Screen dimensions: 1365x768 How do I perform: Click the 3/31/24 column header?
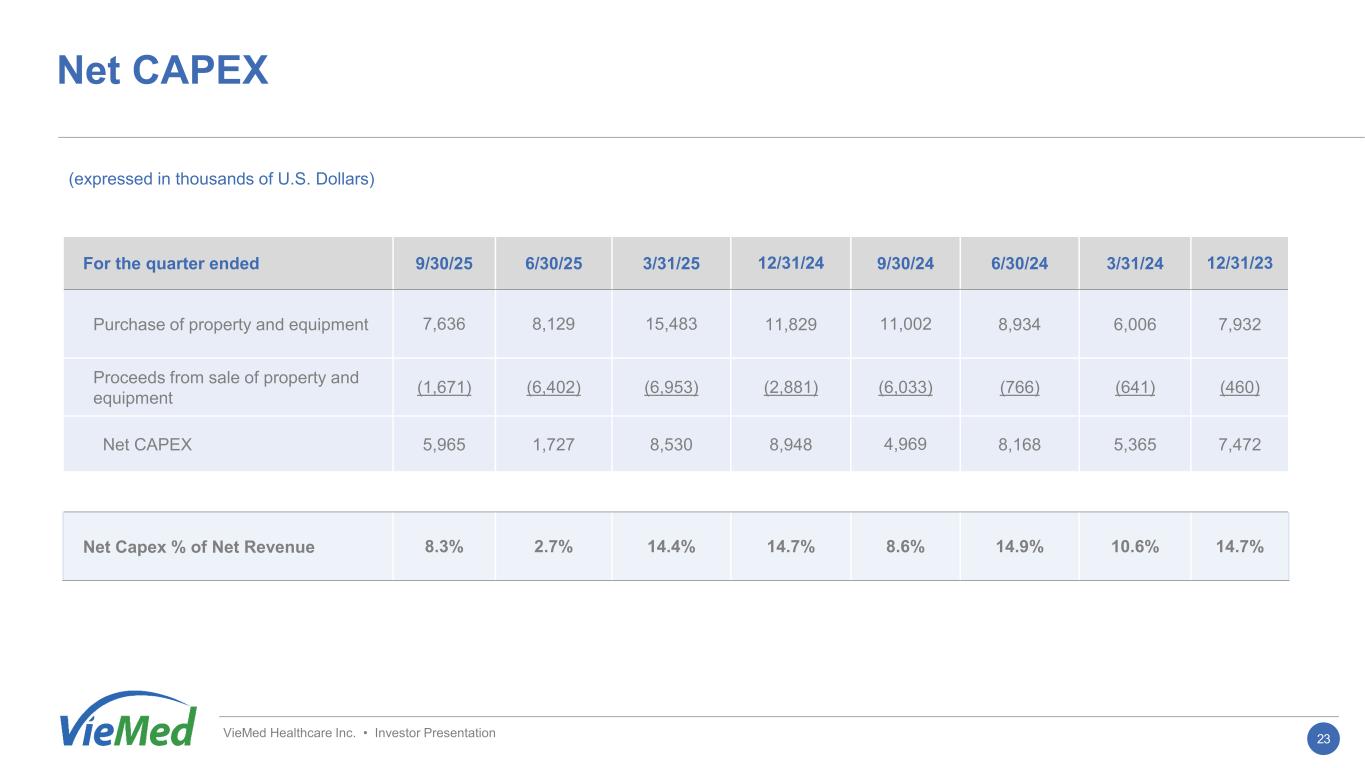(x=1135, y=264)
